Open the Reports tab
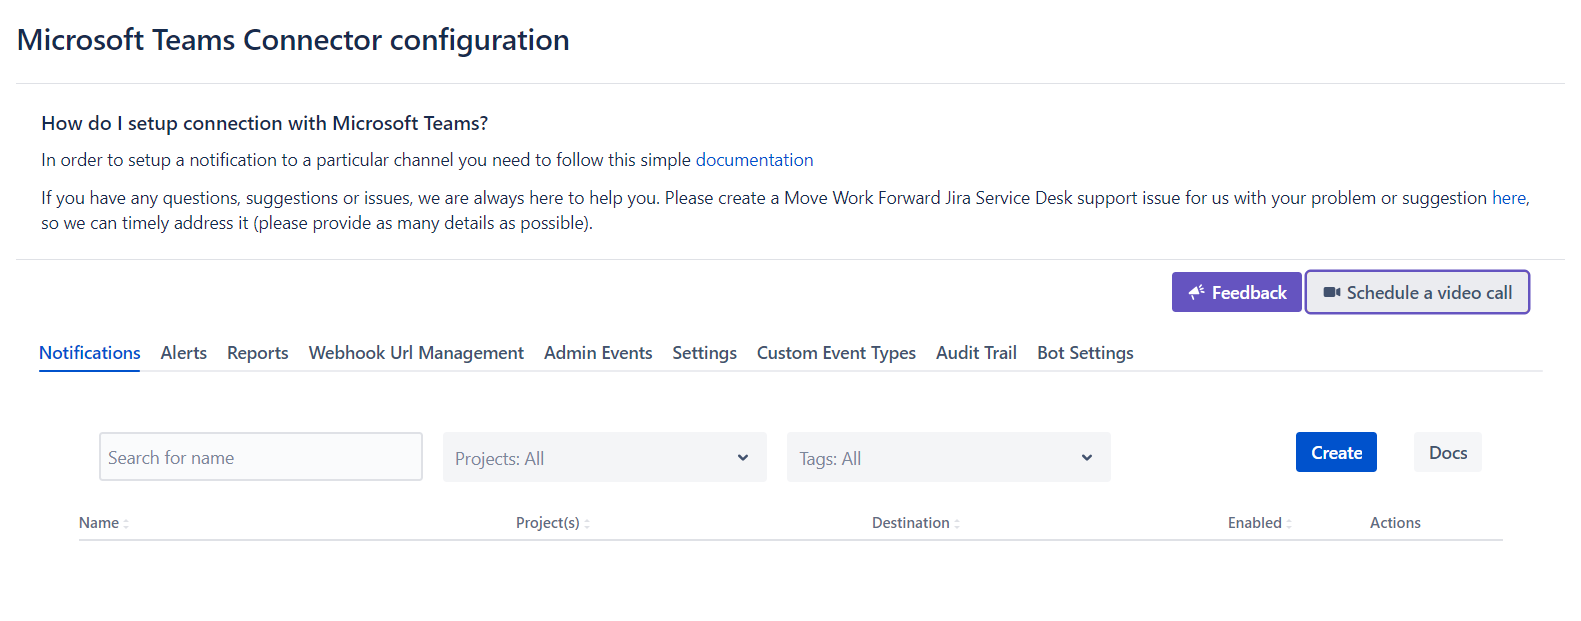Image resolution: width=1581 pixels, height=621 pixels. 258,353
